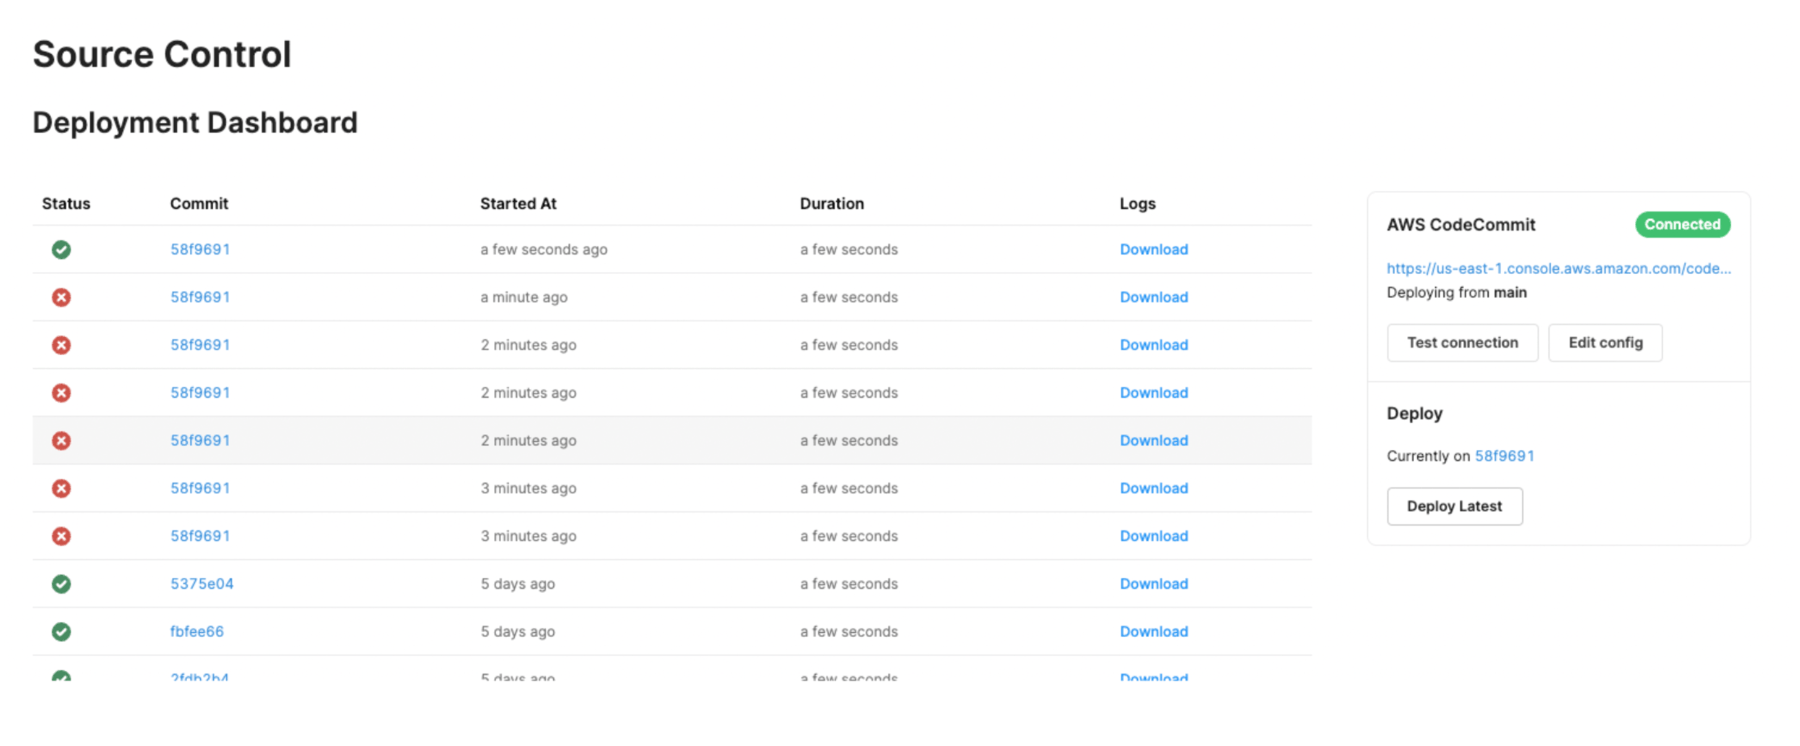Open commit link fbfee66

(x=197, y=632)
